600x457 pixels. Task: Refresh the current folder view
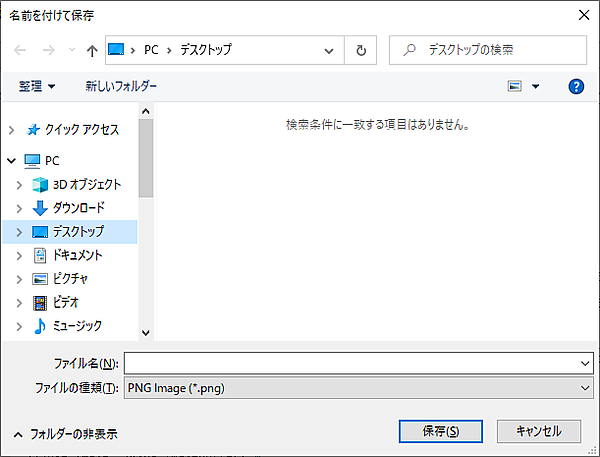click(360, 50)
